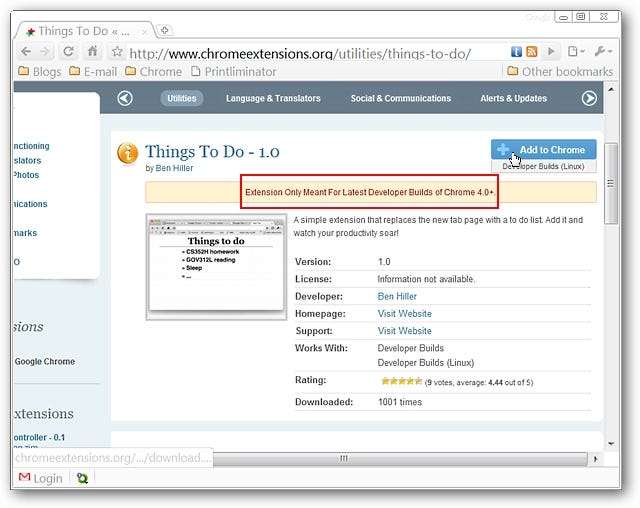Click author Ben Hiller under the title
Image resolution: width=640 pixels, height=508 pixels.
pyautogui.click(x=174, y=168)
